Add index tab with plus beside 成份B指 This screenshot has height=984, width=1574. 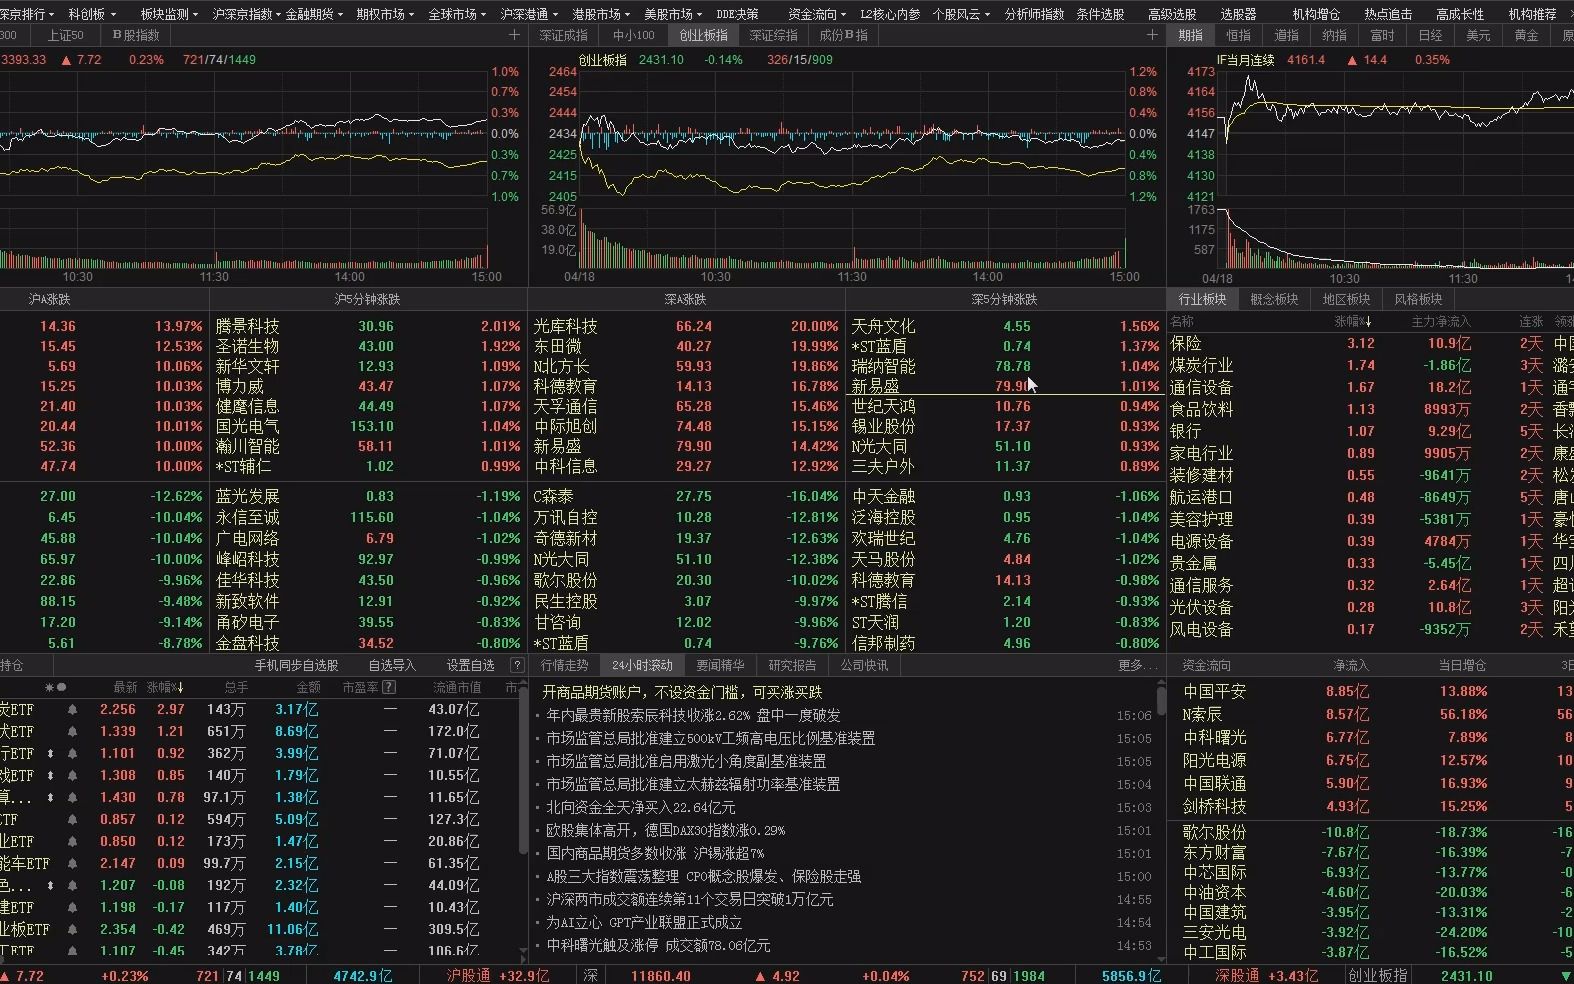(1152, 35)
